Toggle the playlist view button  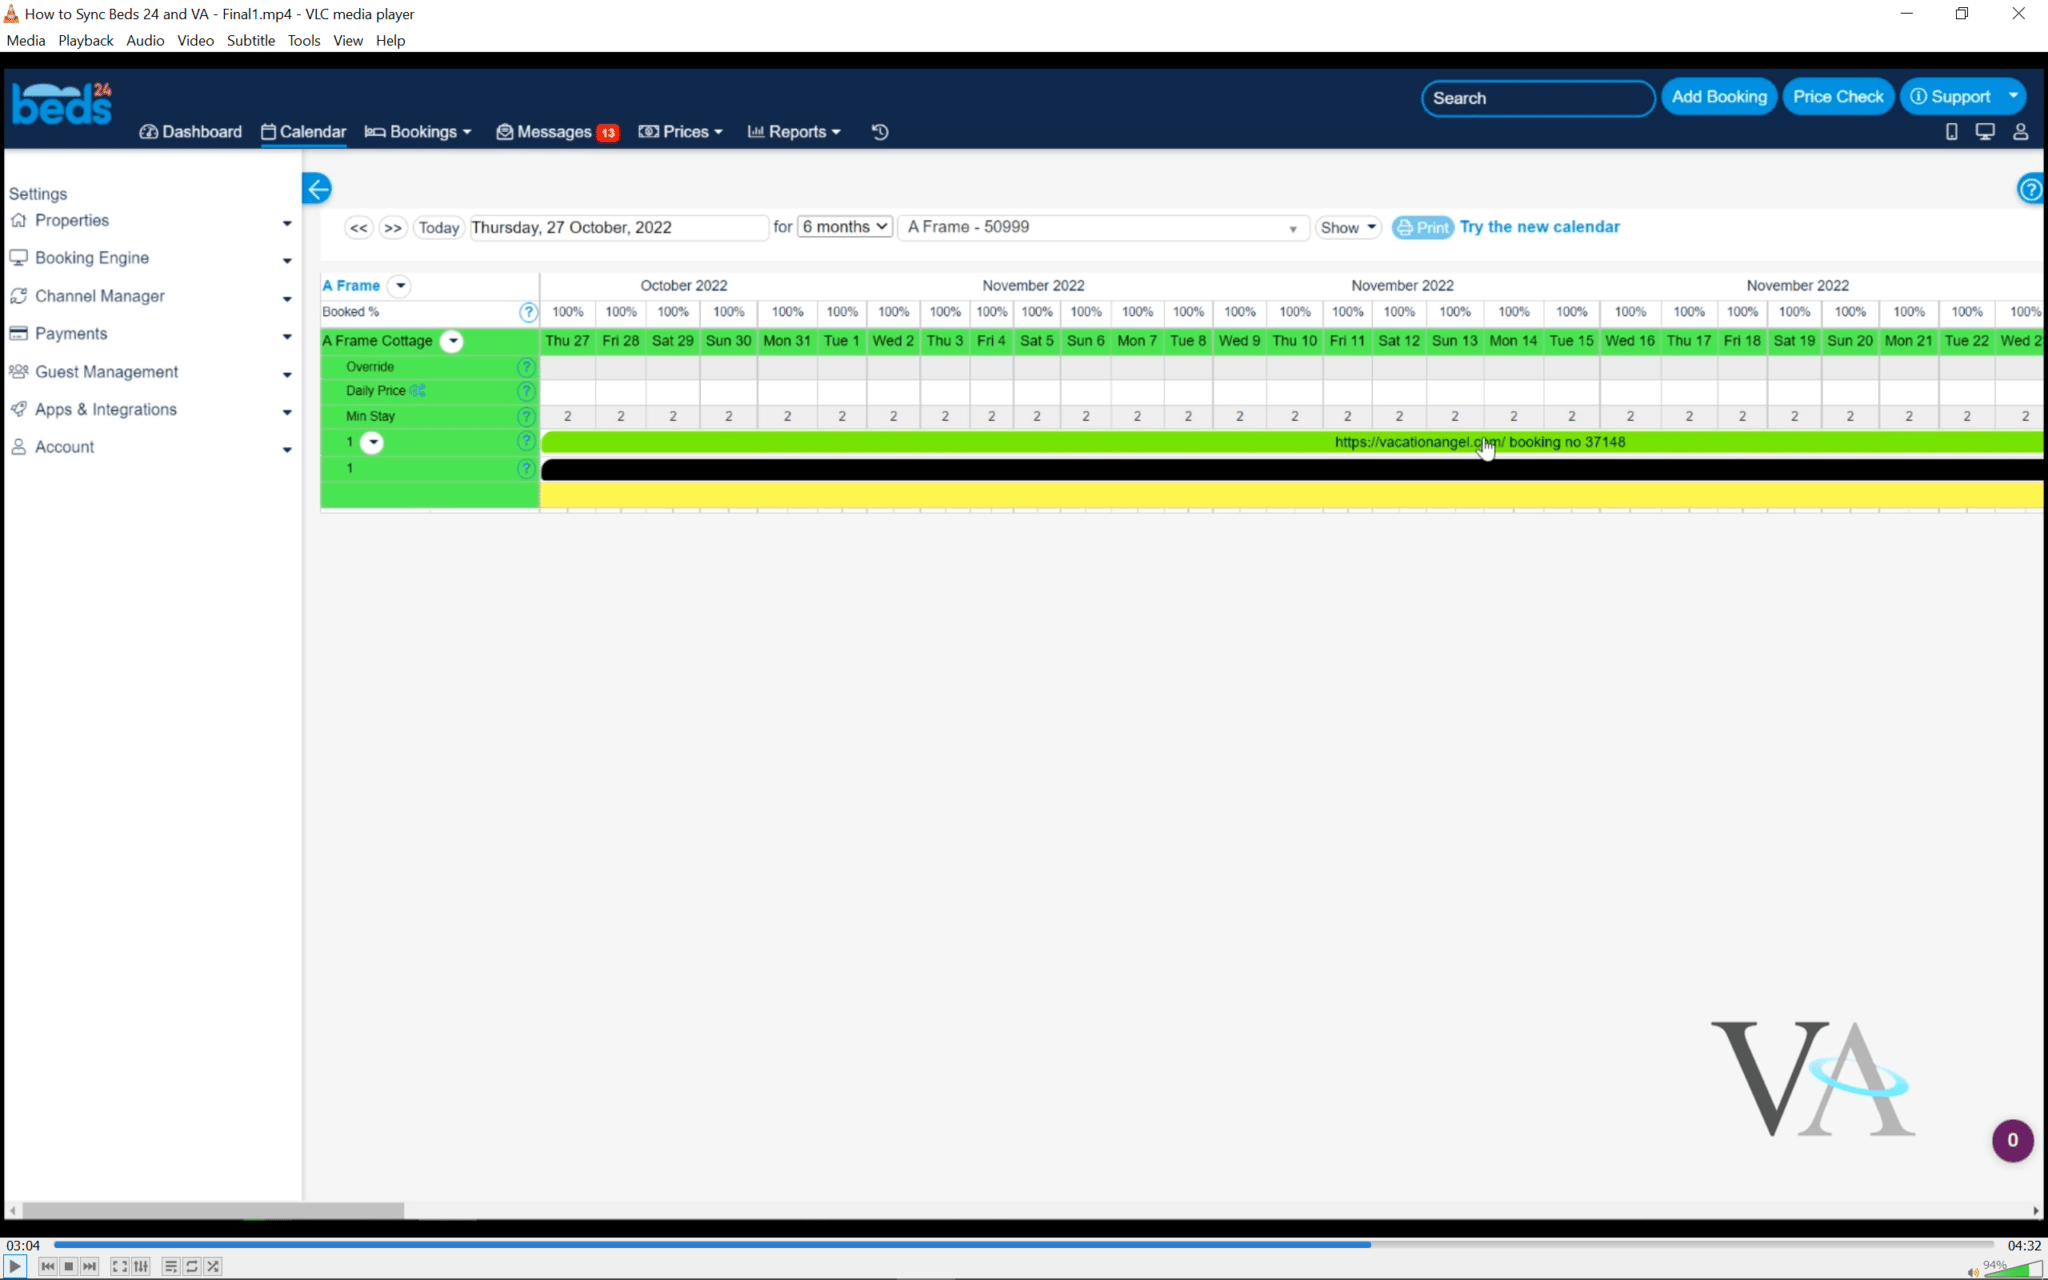[171, 1266]
